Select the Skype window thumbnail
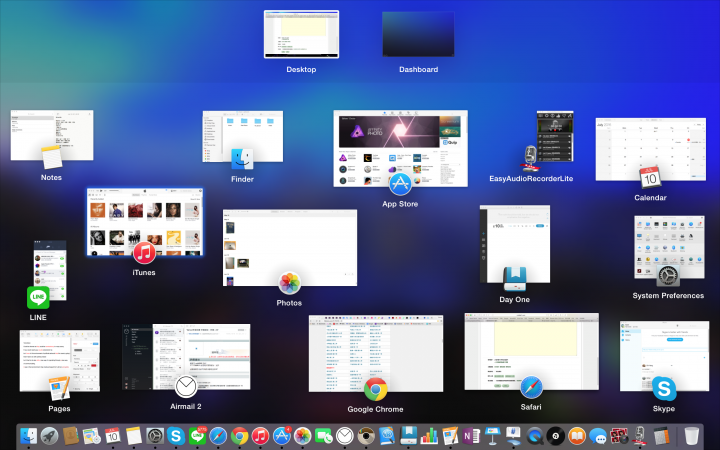 [664, 356]
